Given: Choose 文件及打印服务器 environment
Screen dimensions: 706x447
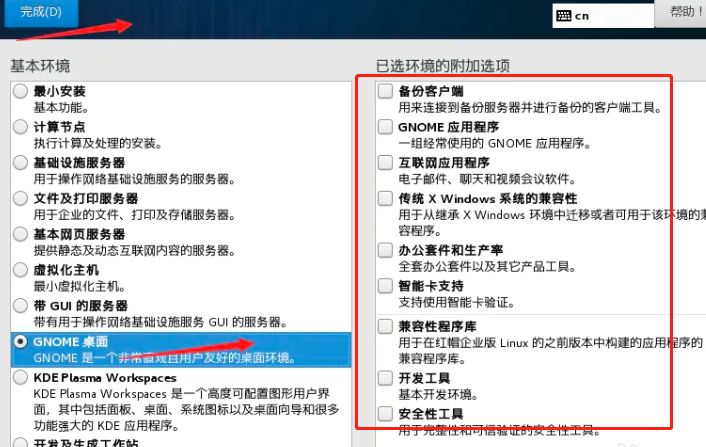Looking at the screenshot, I should pos(20,199).
